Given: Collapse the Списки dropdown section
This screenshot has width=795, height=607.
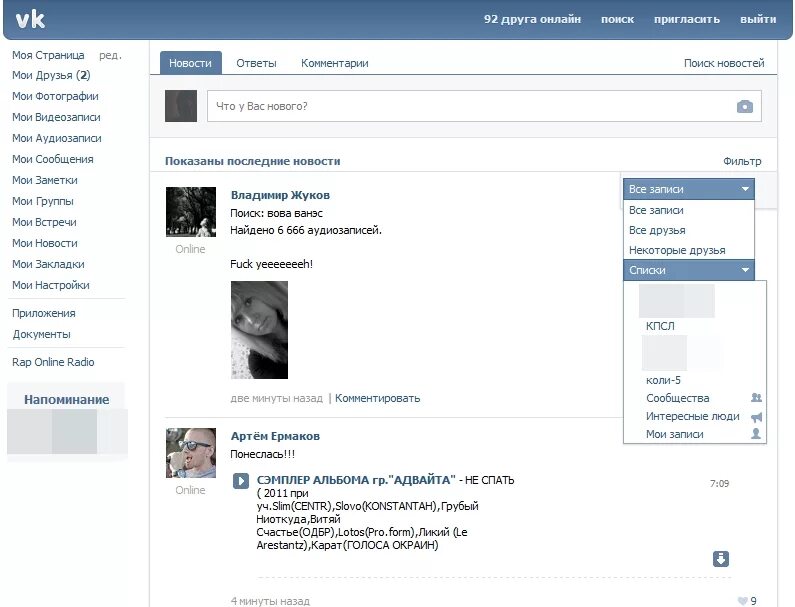Looking at the screenshot, I should point(689,270).
